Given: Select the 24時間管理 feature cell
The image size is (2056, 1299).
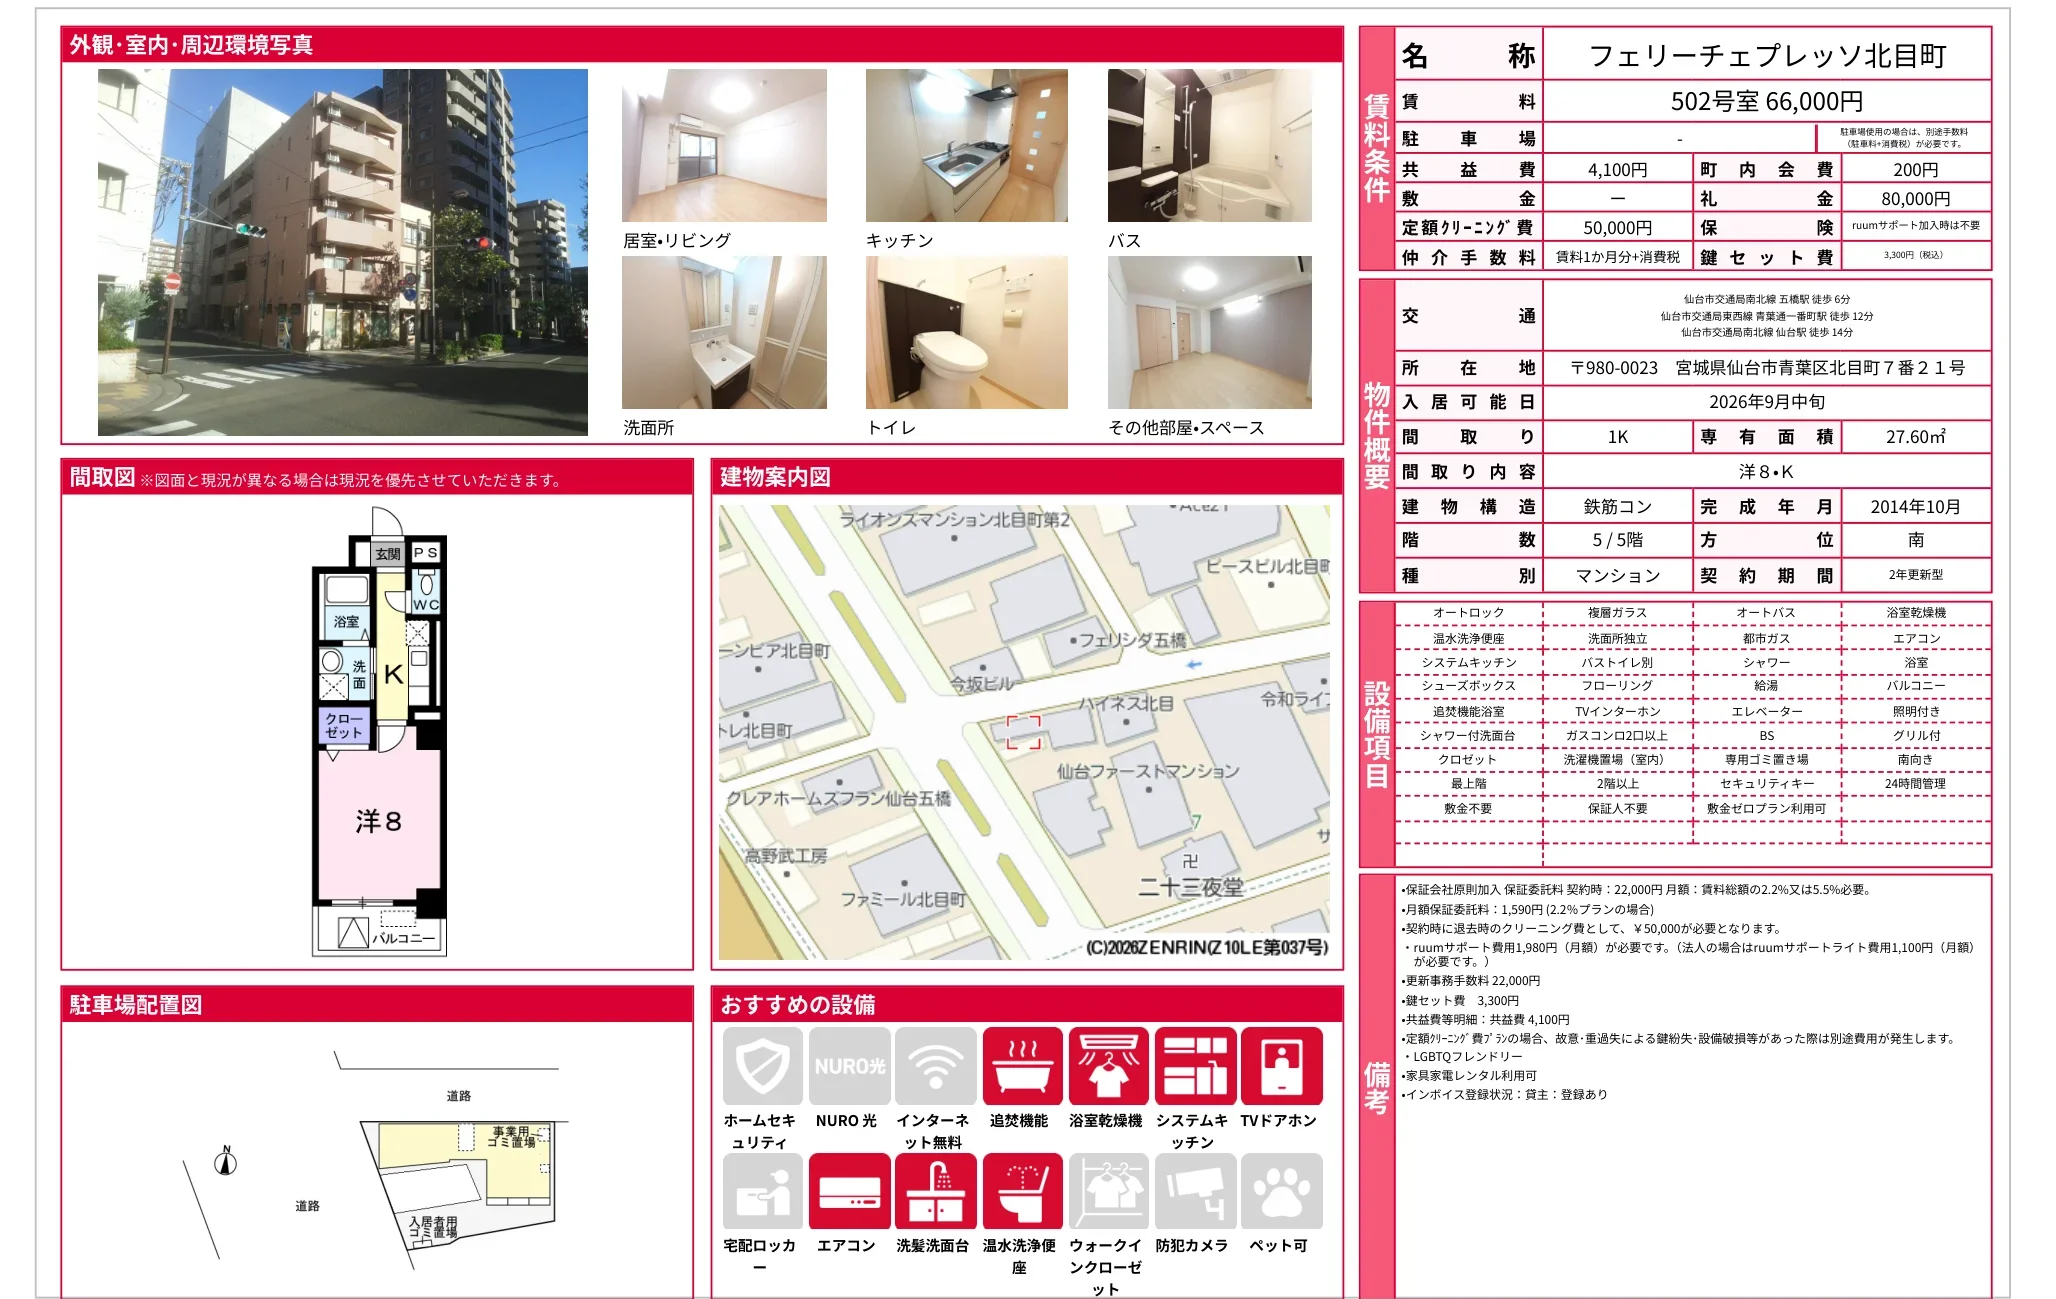Looking at the screenshot, I should tap(1915, 784).
